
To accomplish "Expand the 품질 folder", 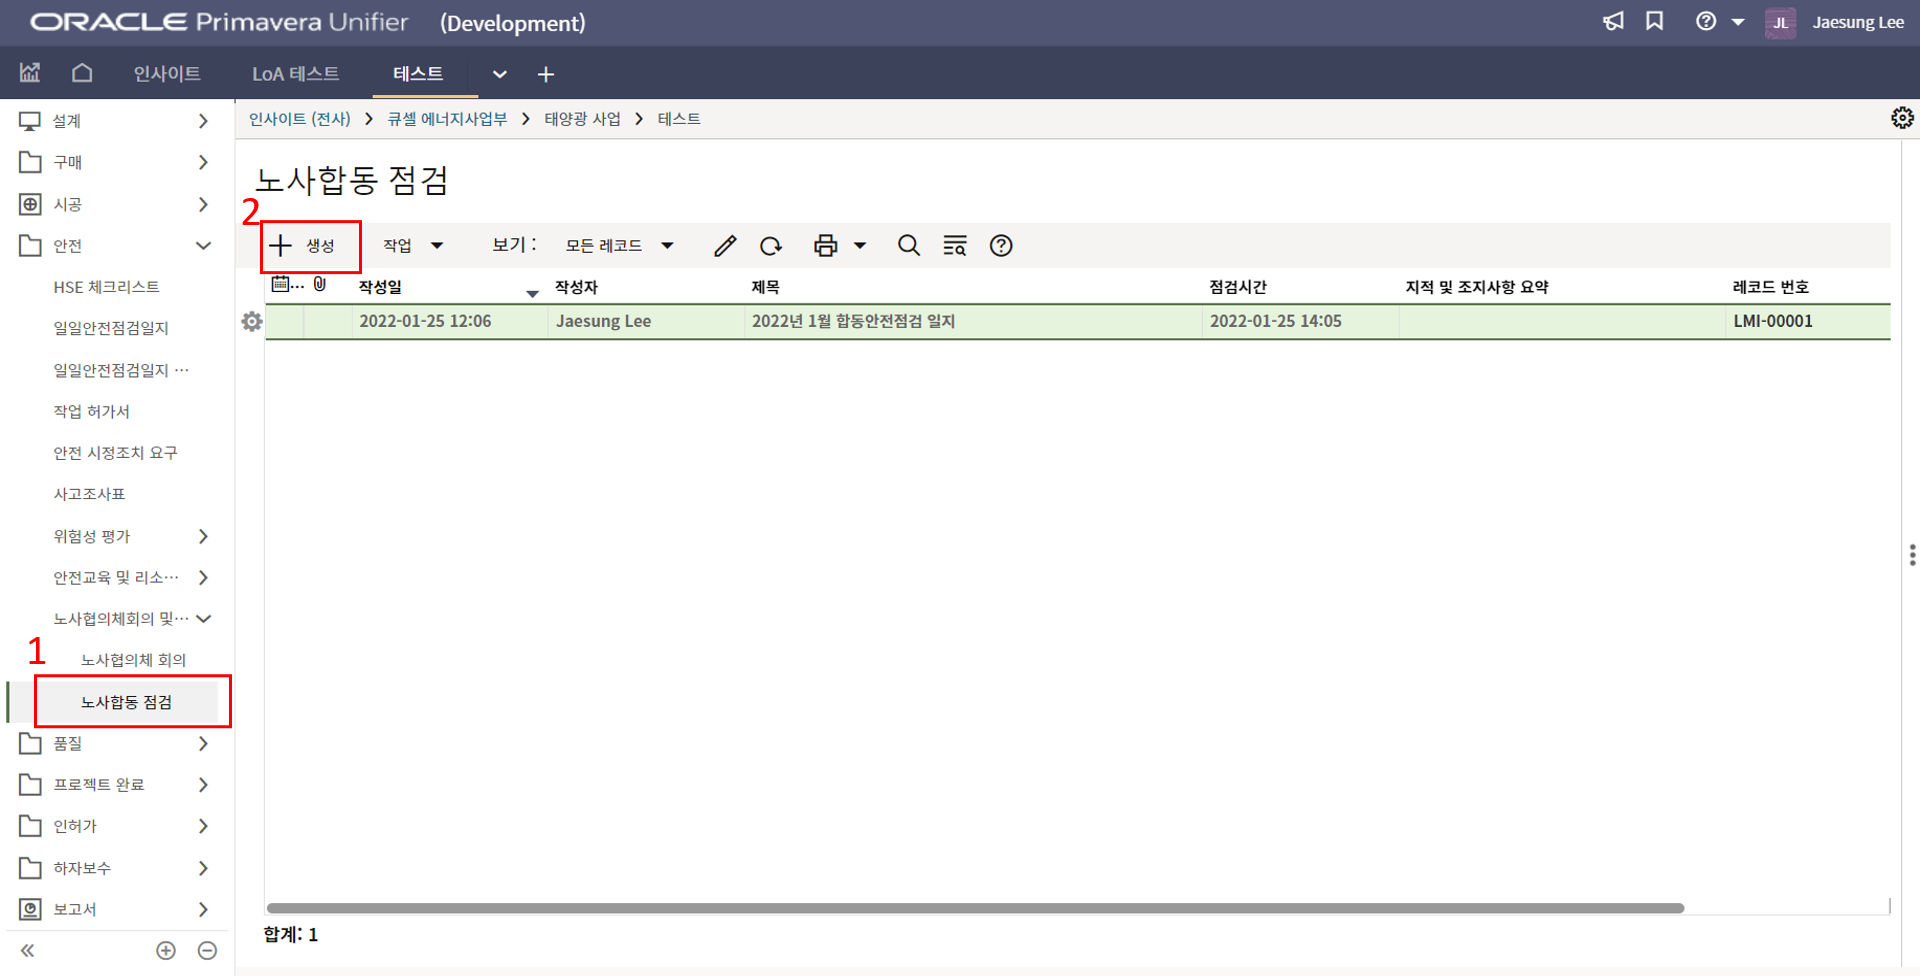I will 203,744.
